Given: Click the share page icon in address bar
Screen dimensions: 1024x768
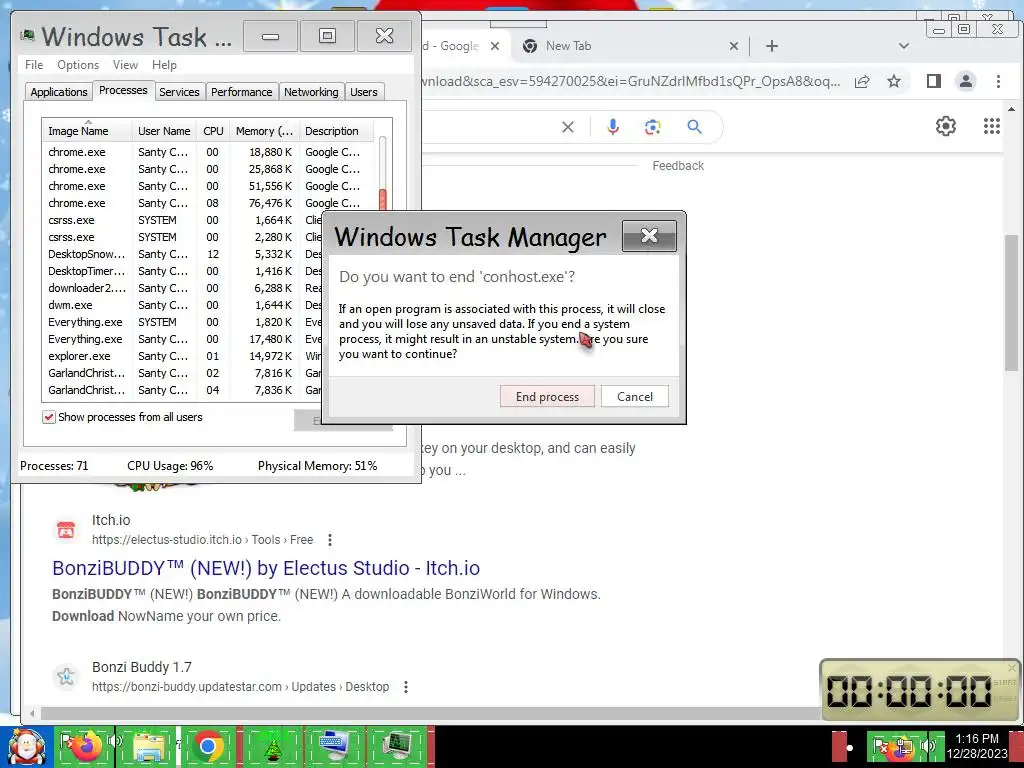Looking at the screenshot, I should [x=862, y=81].
